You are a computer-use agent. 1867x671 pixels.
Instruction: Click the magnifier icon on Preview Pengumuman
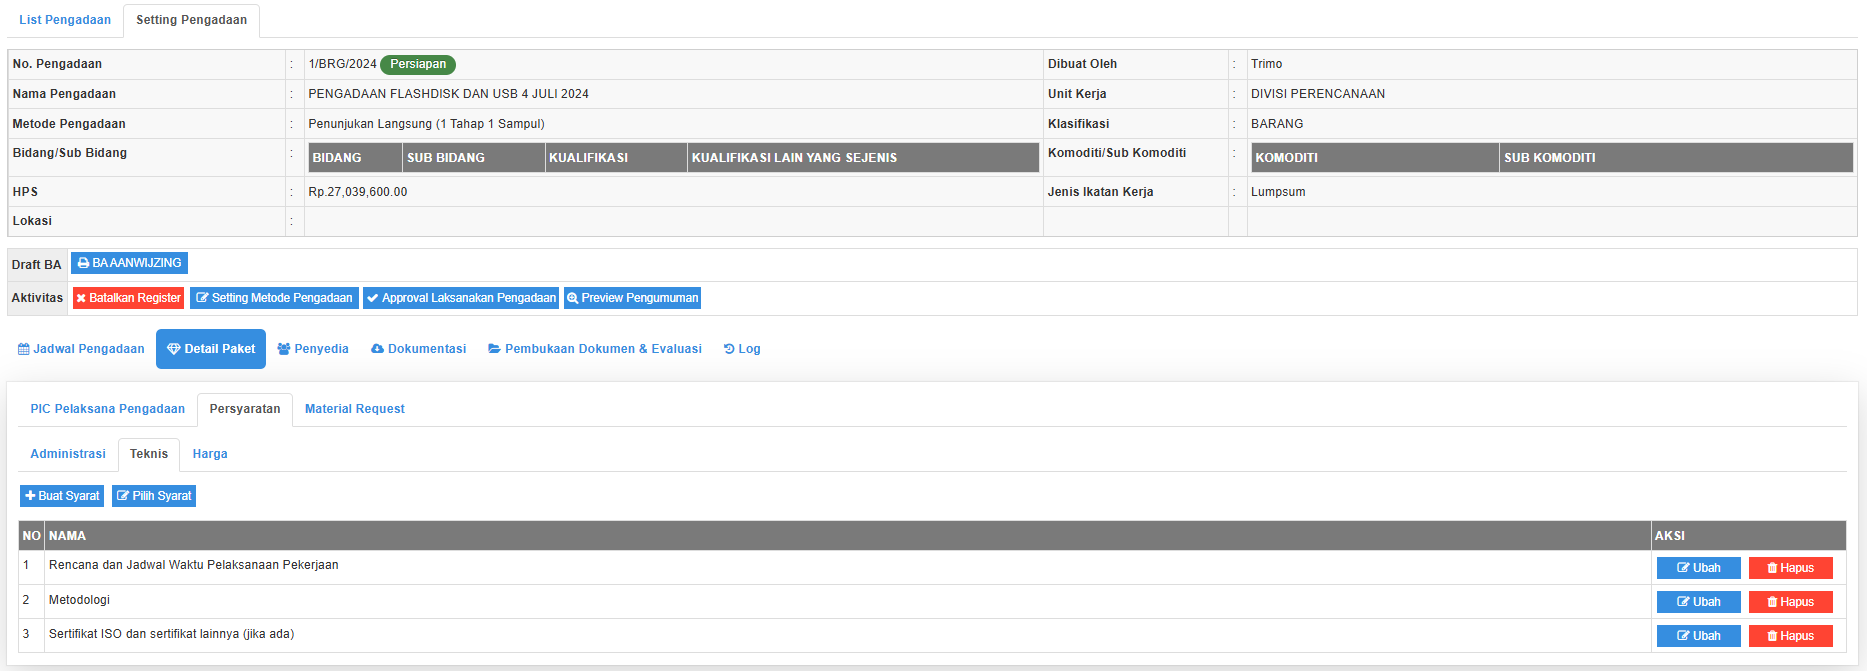click(x=573, y=298)
